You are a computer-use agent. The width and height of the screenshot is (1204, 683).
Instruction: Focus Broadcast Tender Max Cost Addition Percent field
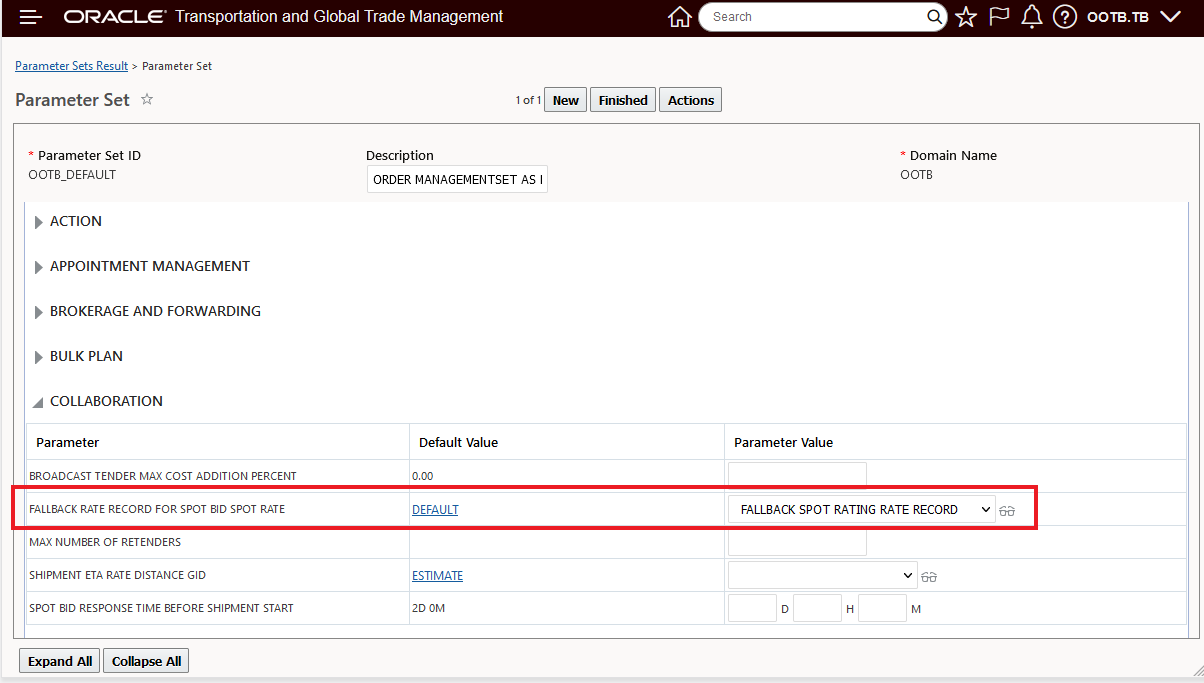(797, 476)
